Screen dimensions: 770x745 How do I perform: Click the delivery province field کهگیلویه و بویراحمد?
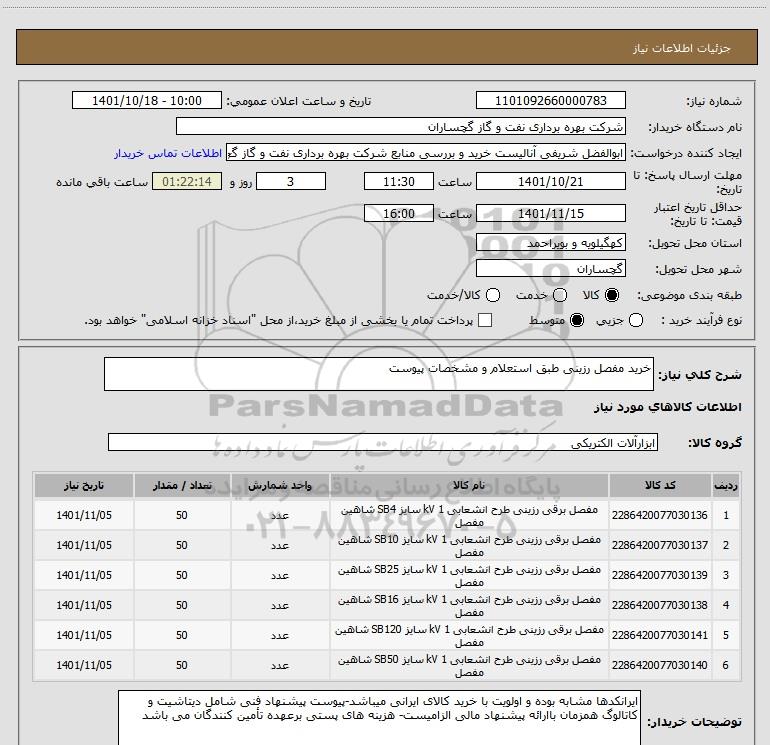[550, 243]
